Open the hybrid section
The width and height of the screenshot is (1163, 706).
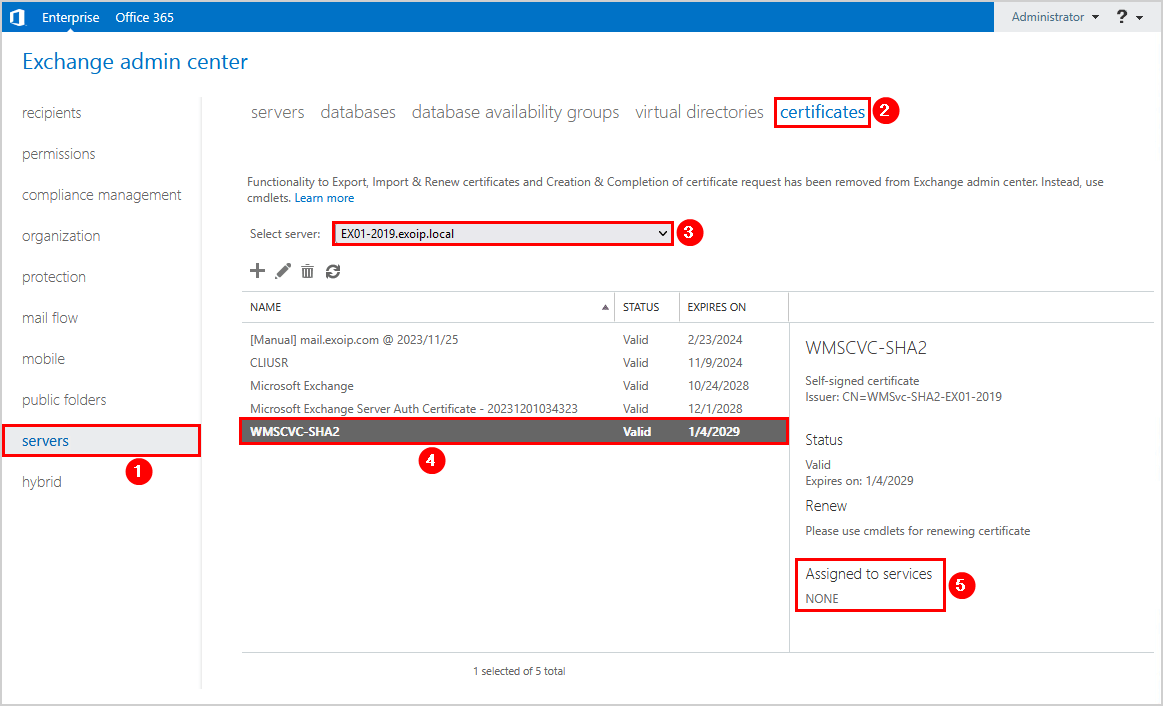(x=42, y=482)
